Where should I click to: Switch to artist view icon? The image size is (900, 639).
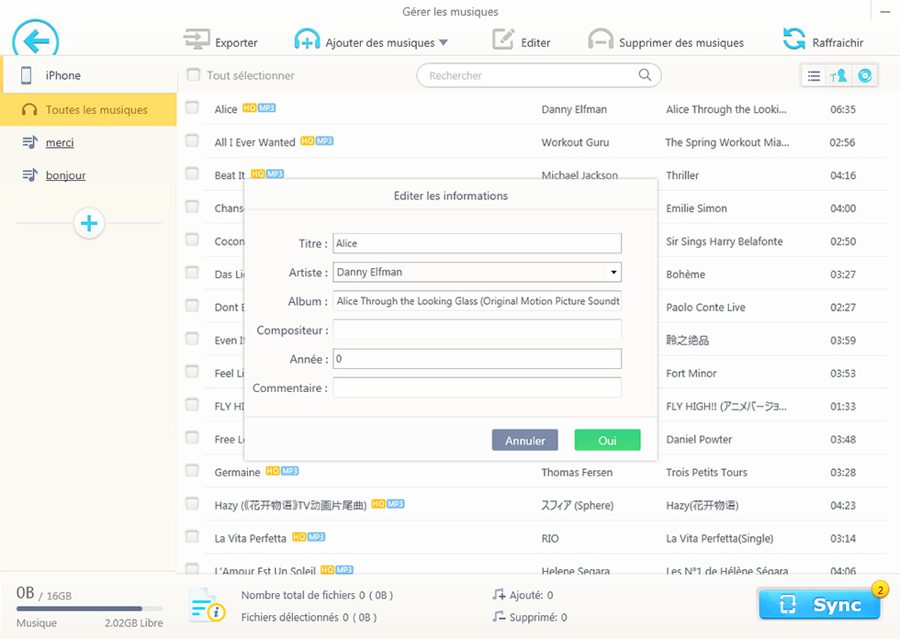[839, 76]
